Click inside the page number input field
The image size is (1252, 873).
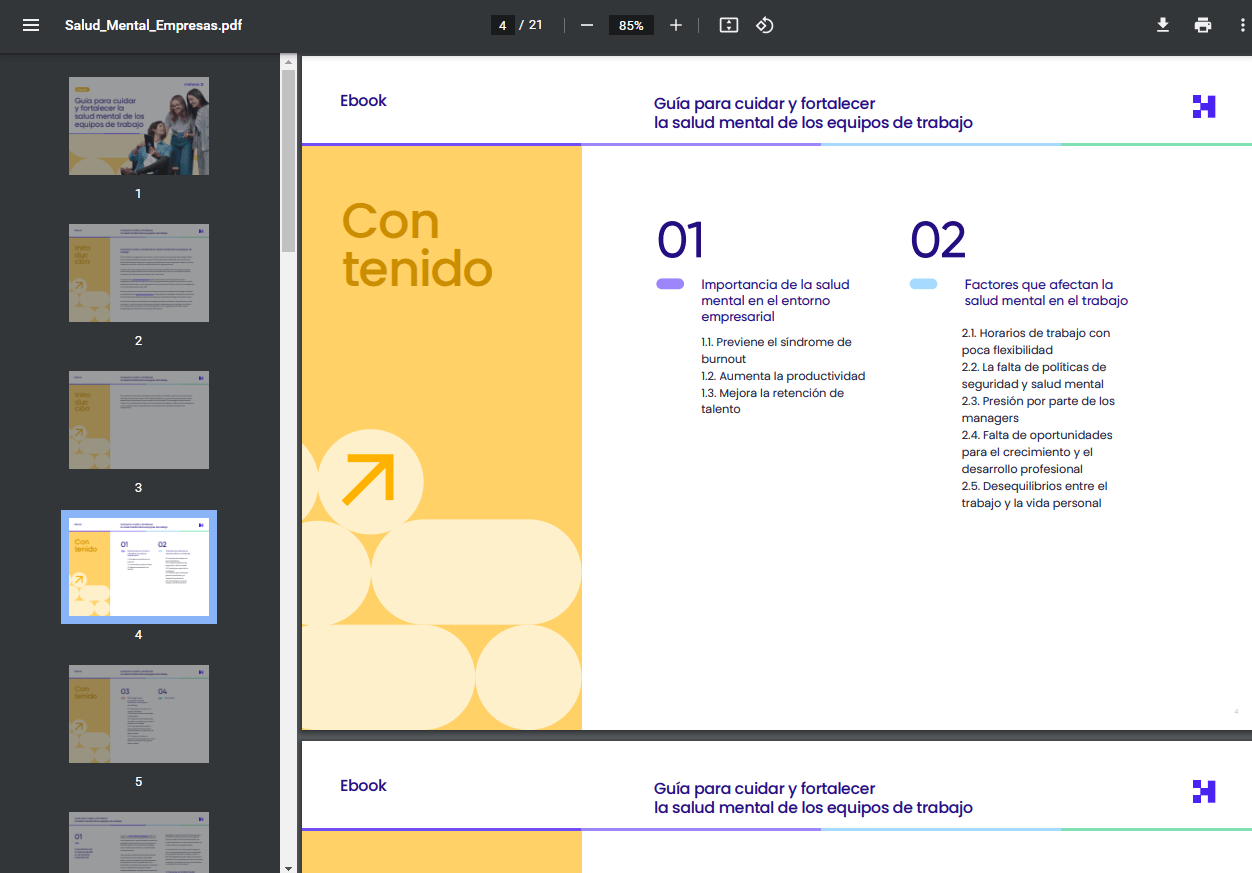502,25
